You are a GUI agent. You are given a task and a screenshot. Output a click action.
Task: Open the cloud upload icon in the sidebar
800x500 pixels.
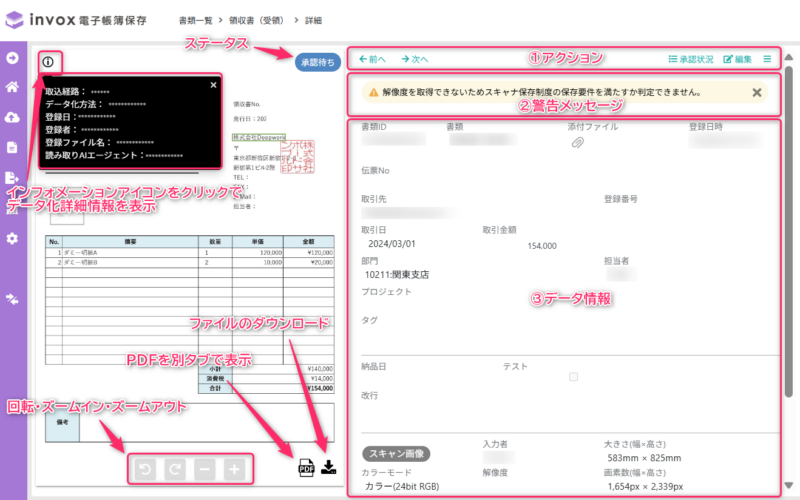13,117
